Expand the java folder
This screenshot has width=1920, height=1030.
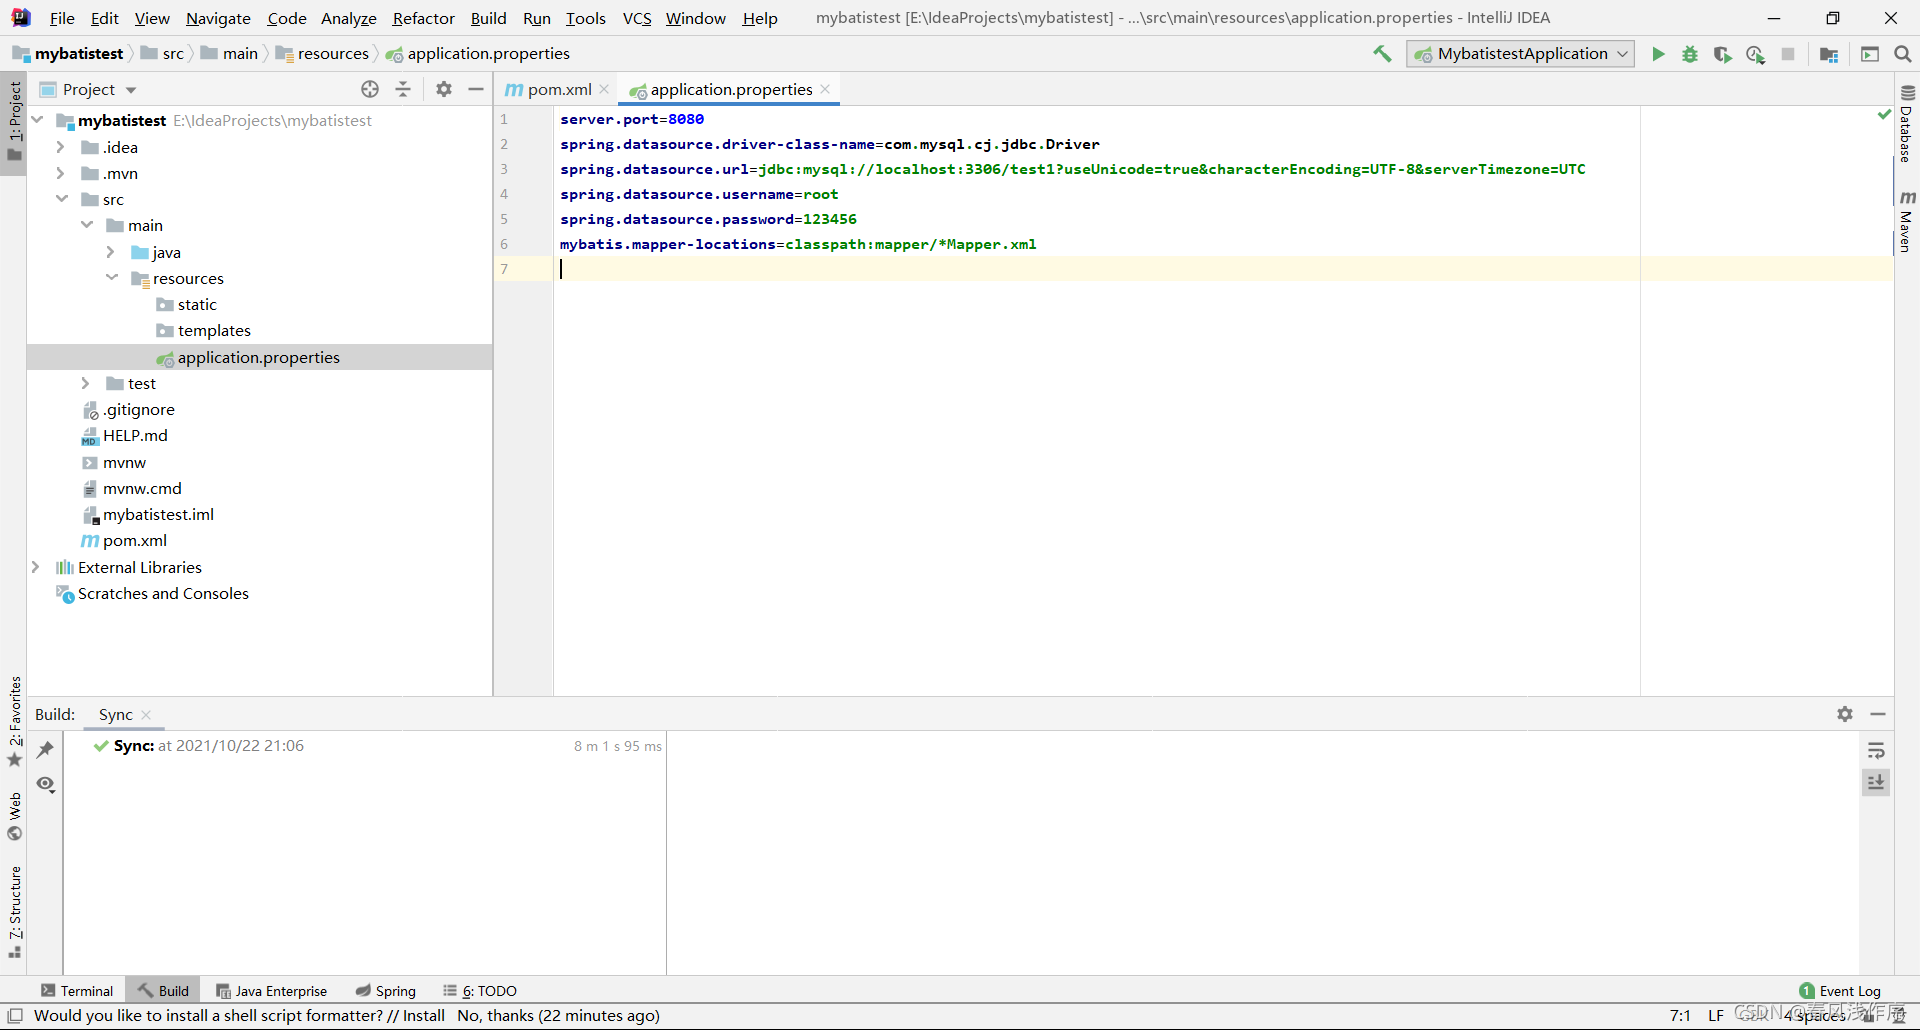tap(111, 252)
